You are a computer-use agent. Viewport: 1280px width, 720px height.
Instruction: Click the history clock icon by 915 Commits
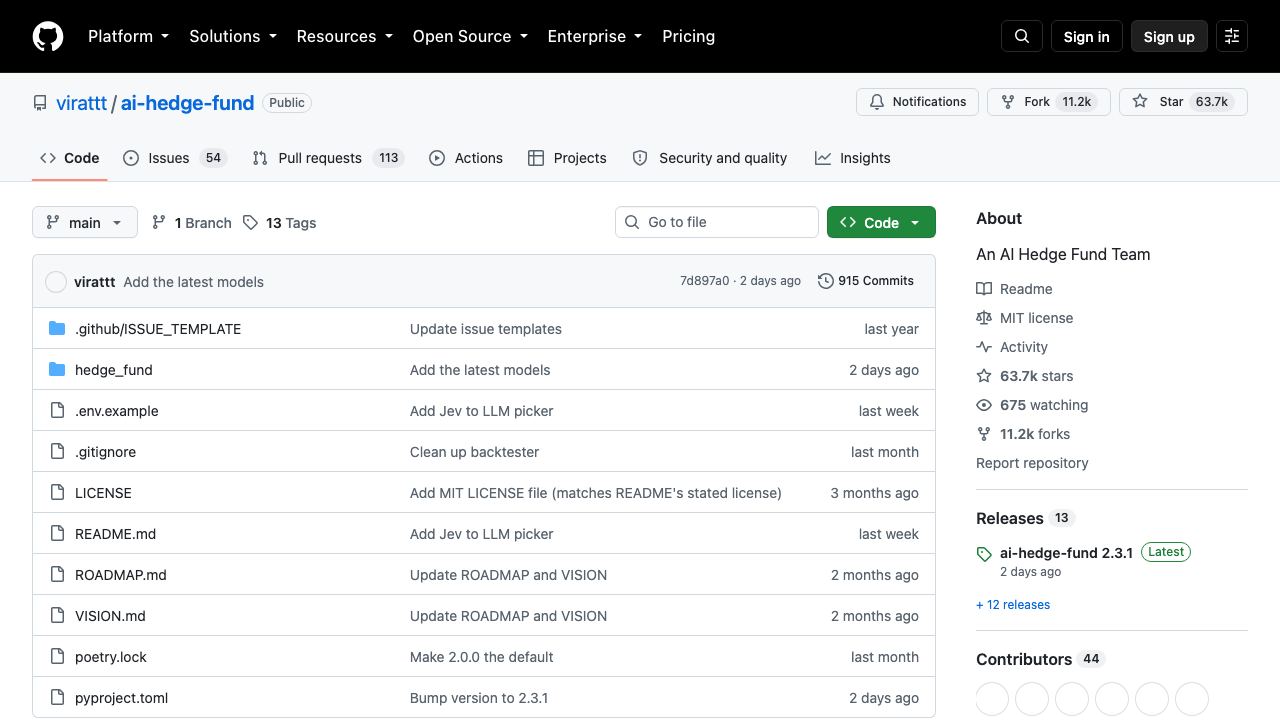826,281
